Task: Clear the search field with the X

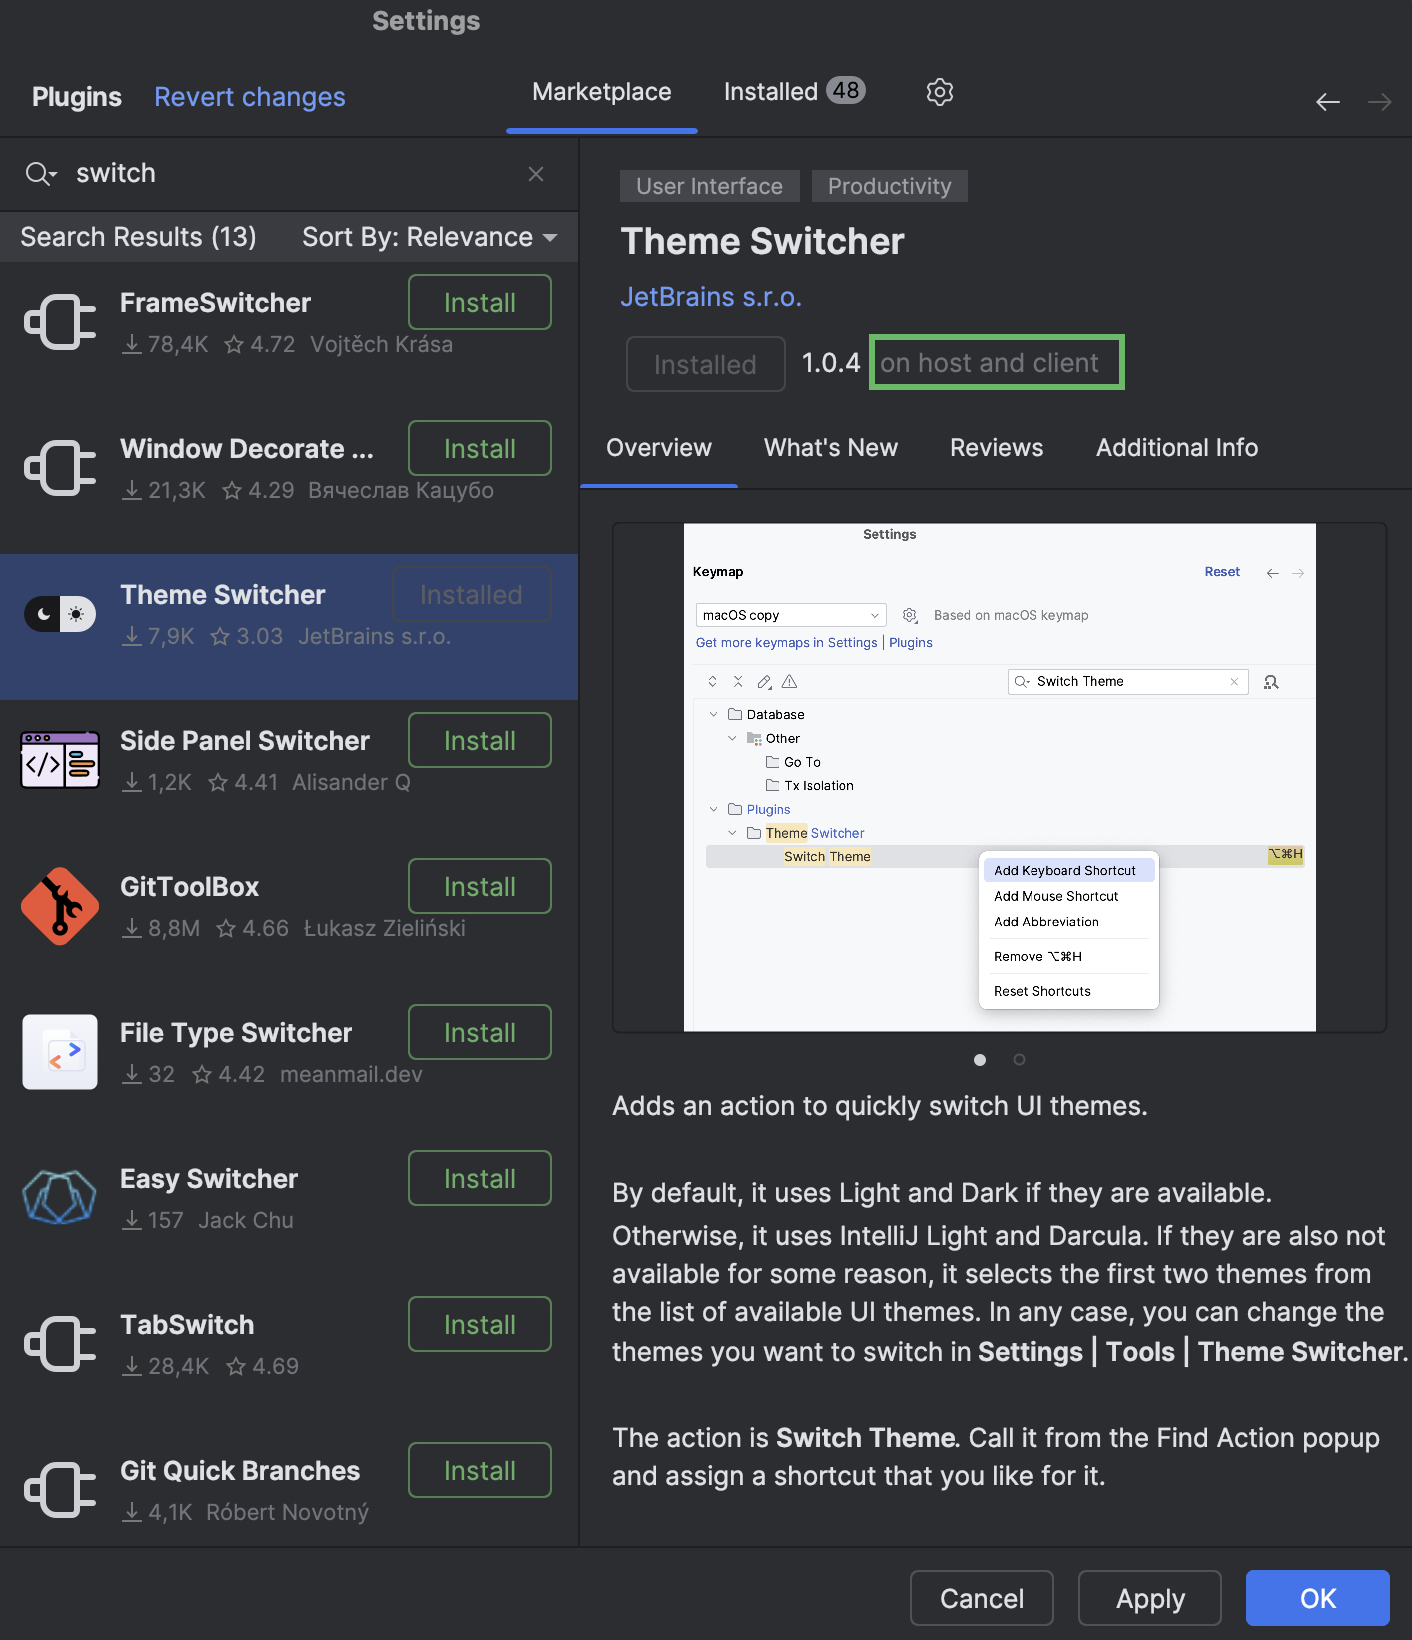Action: (536, 174)
